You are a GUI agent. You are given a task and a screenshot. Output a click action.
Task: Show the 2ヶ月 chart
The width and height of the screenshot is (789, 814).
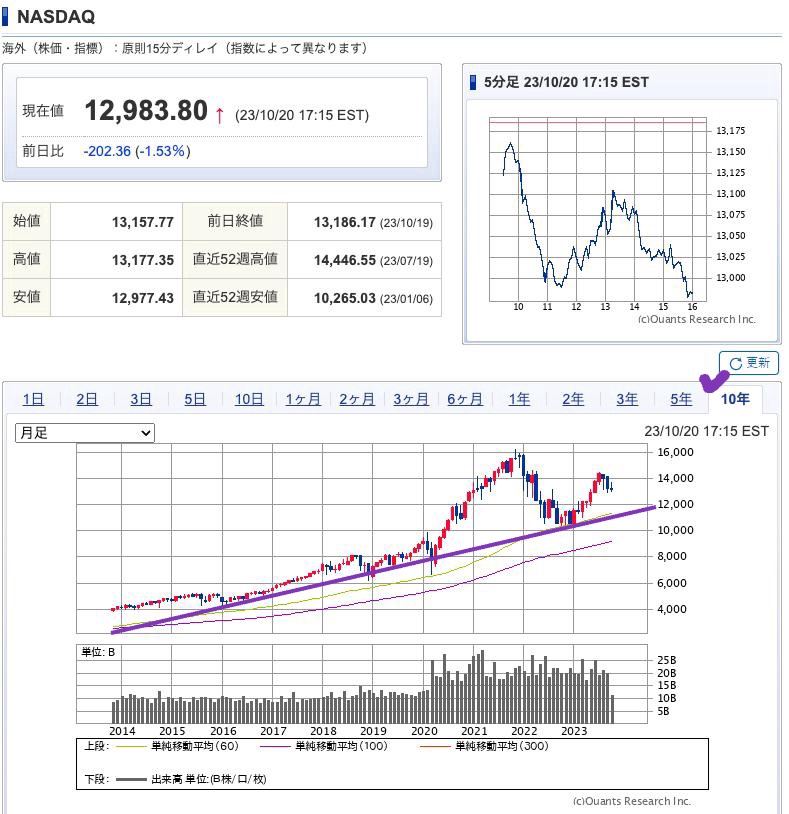click(x=357, y=399)
